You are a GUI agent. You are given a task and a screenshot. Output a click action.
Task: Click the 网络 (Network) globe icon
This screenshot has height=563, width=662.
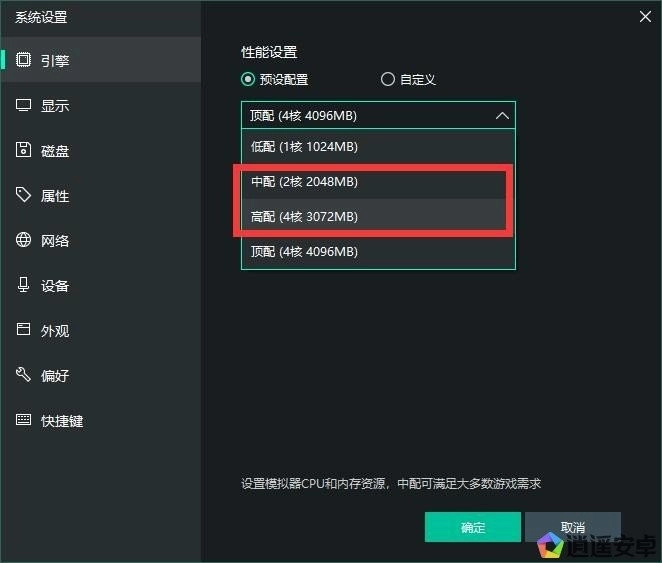[23, 241]
